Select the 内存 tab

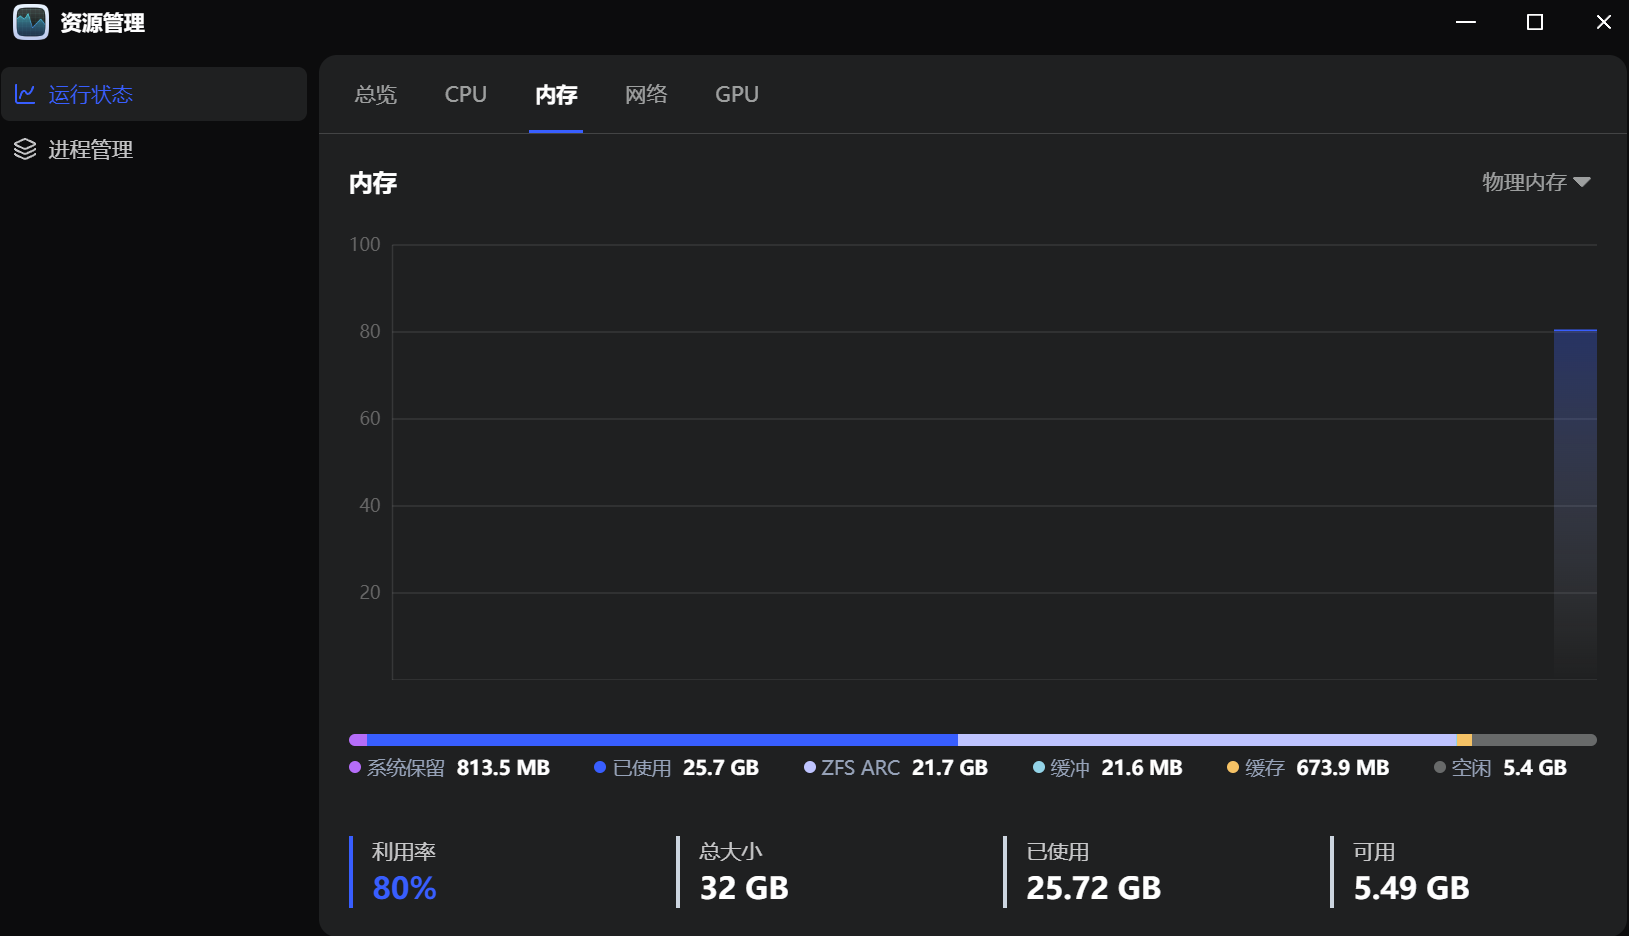click(556, 94)
